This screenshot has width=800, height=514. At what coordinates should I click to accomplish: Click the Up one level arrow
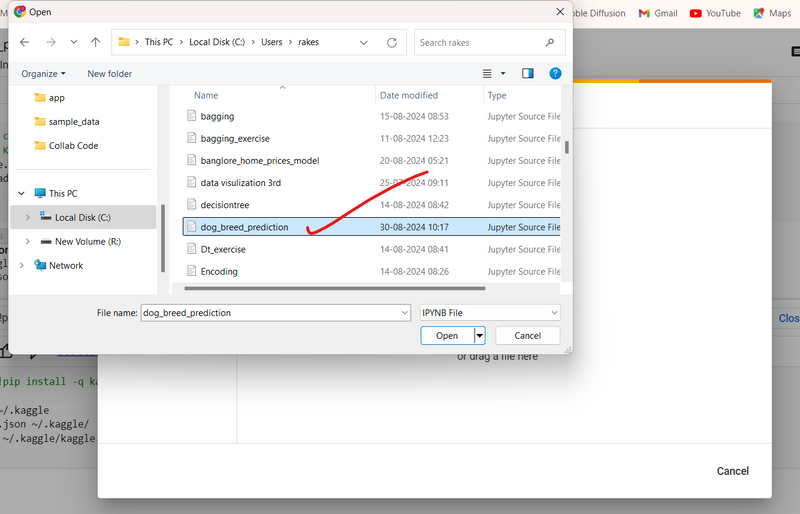pos(95,42)
